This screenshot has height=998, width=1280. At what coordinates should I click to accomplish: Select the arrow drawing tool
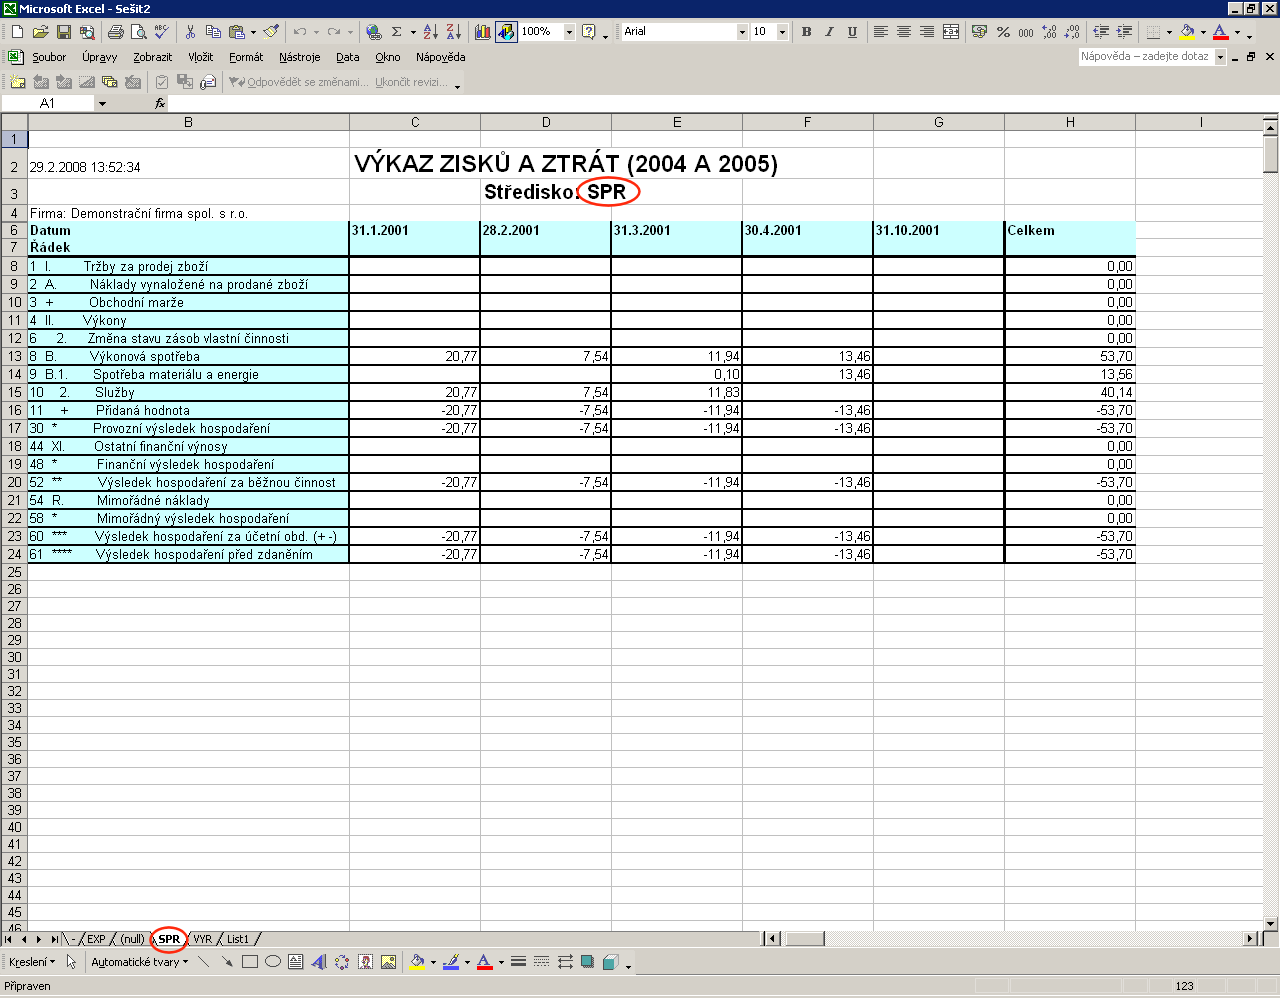pyautogui.click(x=227, y=962)
